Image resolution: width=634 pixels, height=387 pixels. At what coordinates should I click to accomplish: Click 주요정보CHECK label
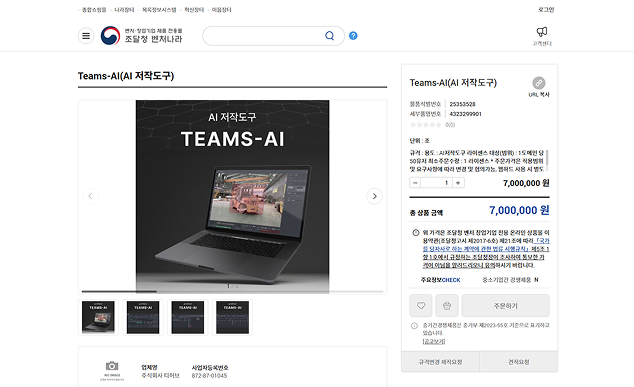click(440, 280)
